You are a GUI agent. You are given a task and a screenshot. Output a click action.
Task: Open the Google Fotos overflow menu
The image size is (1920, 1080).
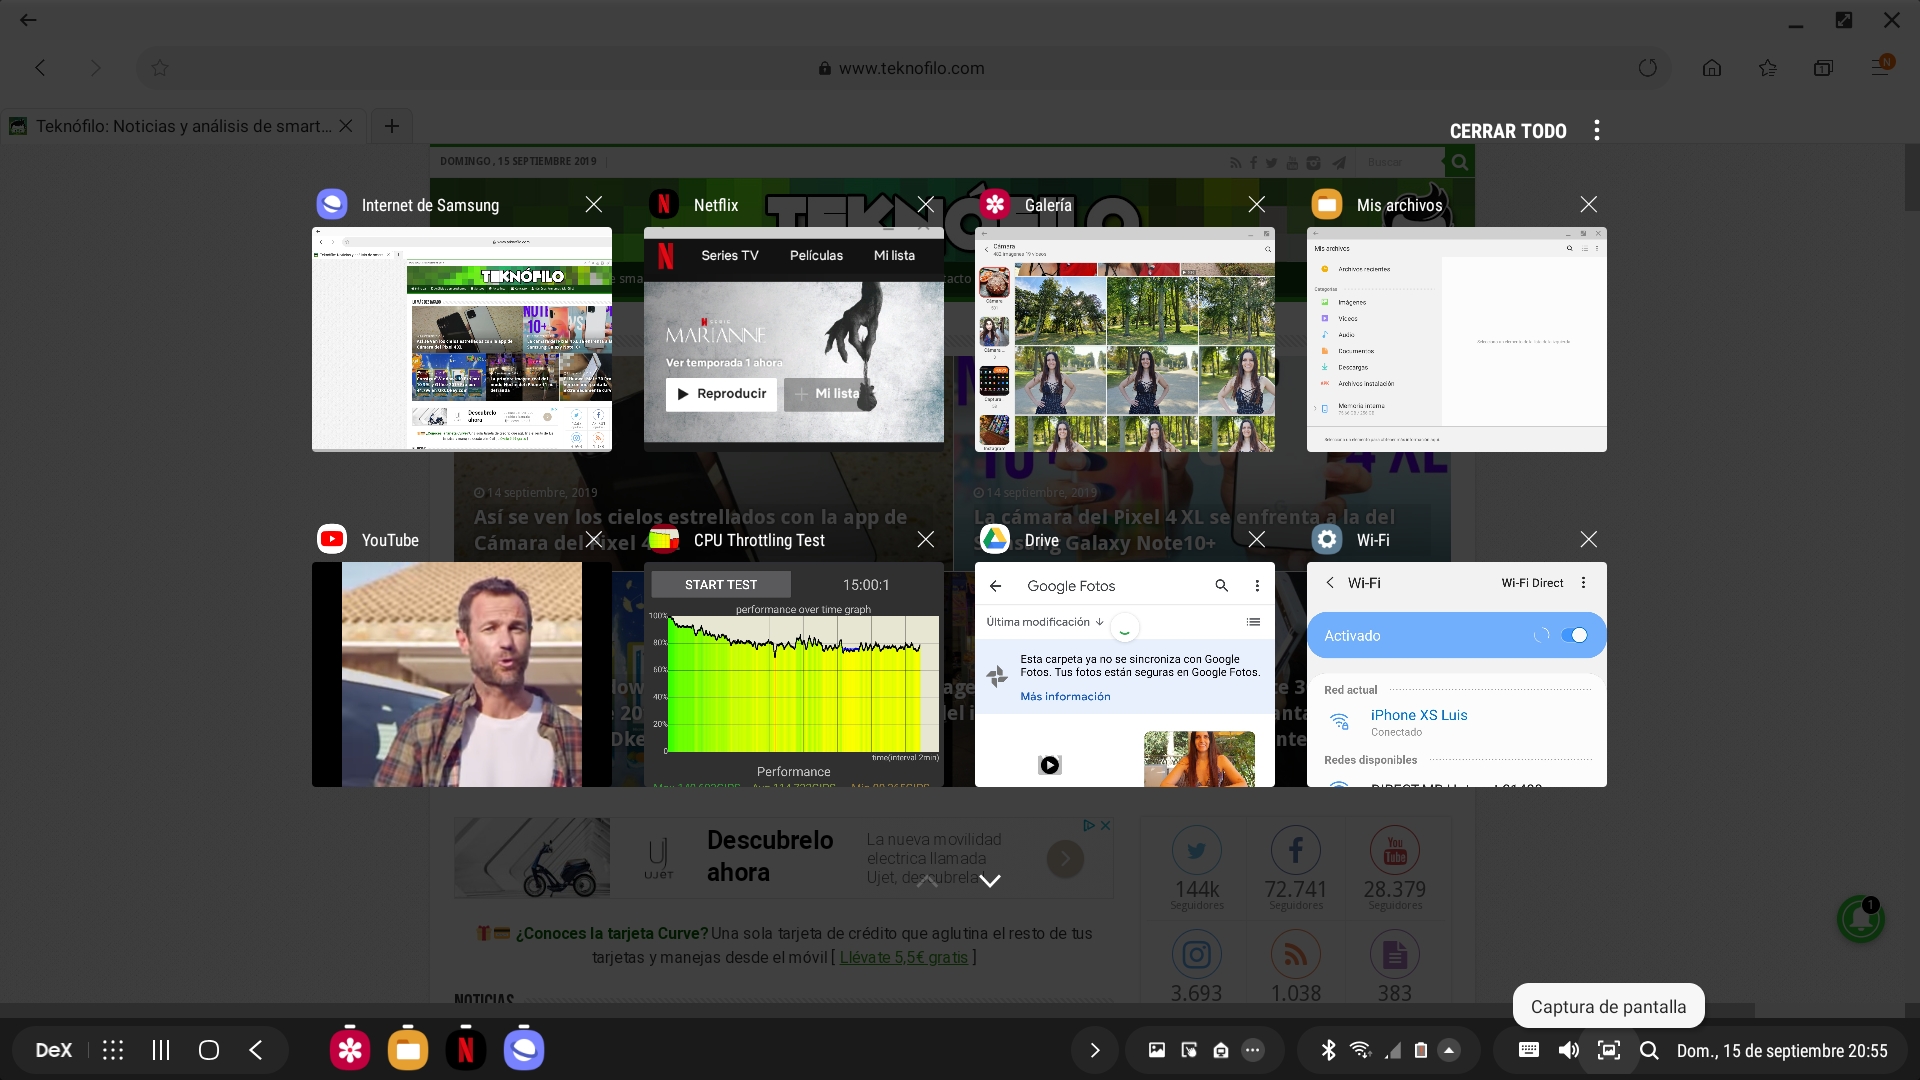pyautogui.click(x=1257, y=586)
